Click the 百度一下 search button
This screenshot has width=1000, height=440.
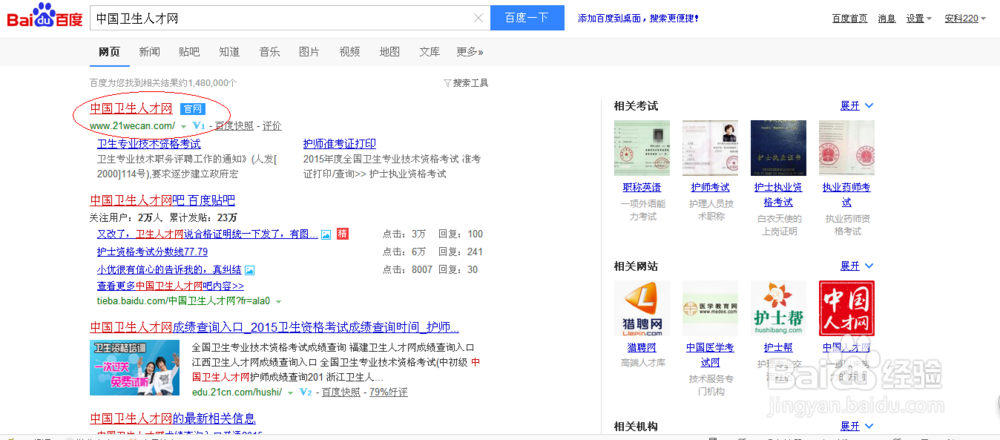(527, 18)
